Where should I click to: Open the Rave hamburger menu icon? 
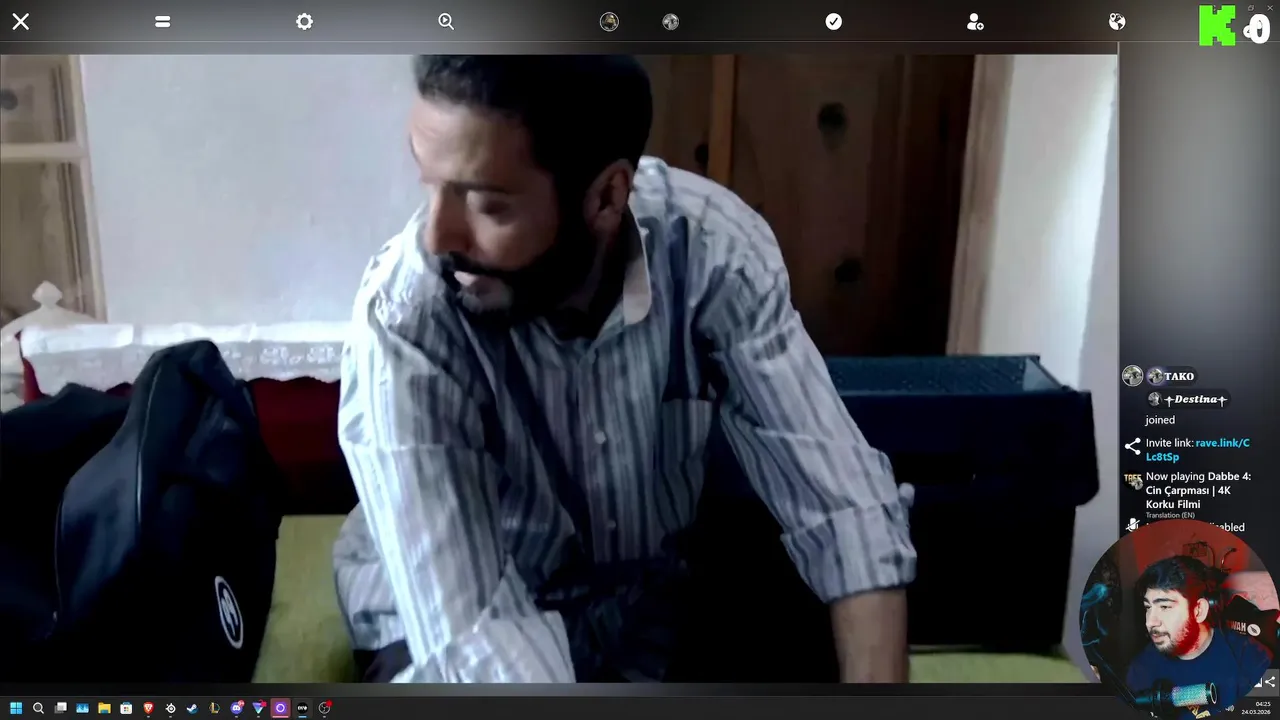tap(163, 21)
